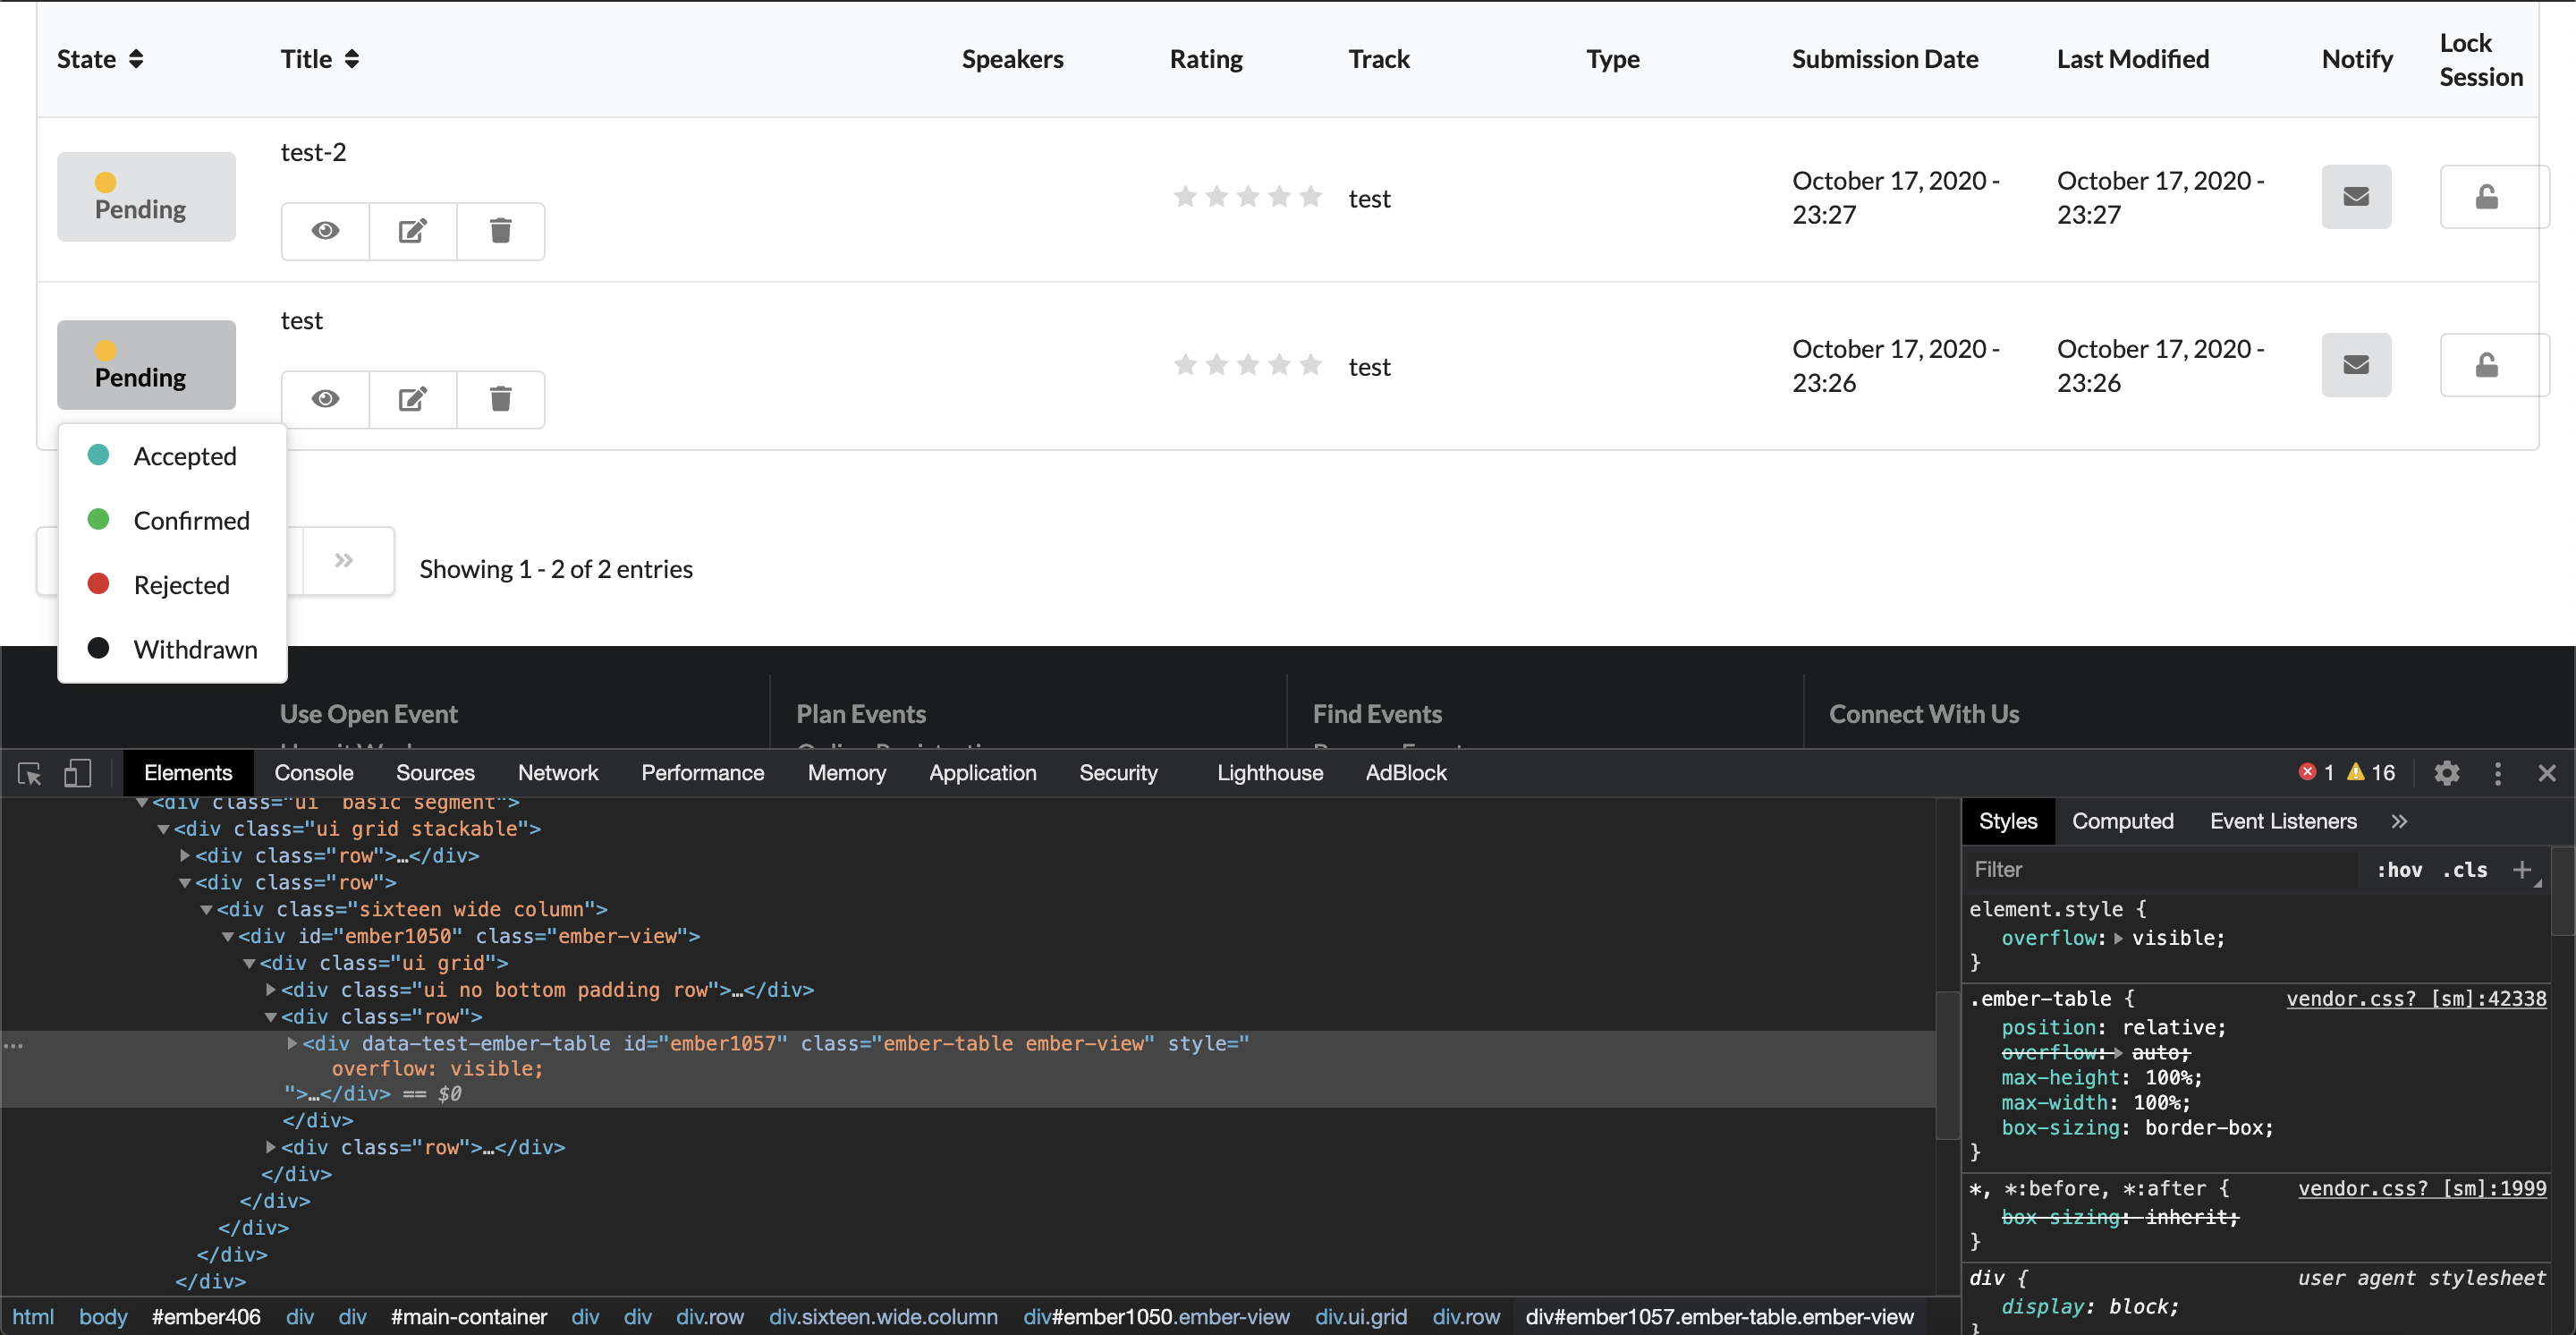Rate test-2 session with fifth star
The image size is (2576, 1335).
(x=1310, y=197)
